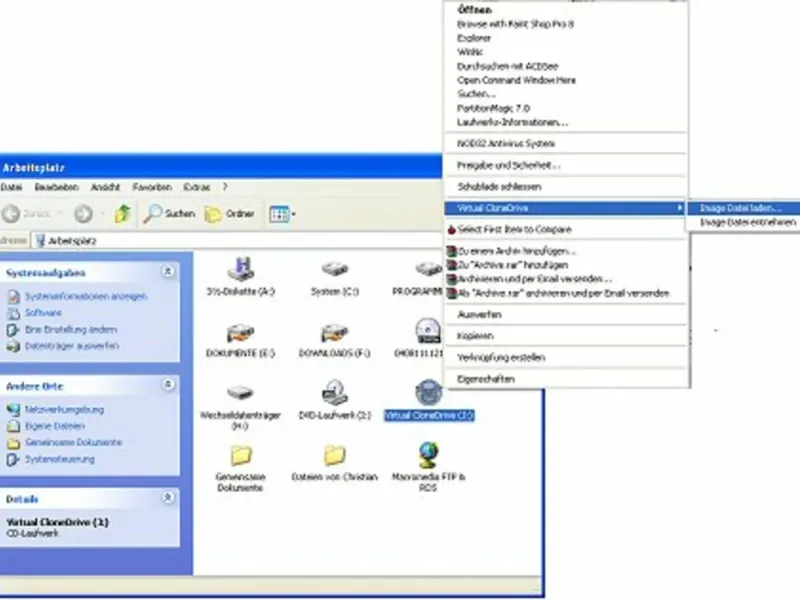Screen dimensions: 800x600
Task: Choose Open Command Window Here
Action: click(565, 80)
